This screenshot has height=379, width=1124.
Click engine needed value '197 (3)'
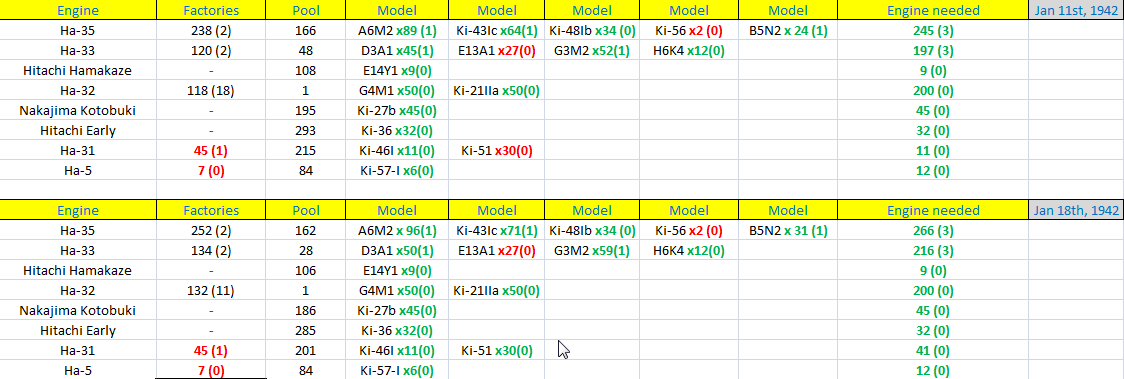(x=933, y=51)
